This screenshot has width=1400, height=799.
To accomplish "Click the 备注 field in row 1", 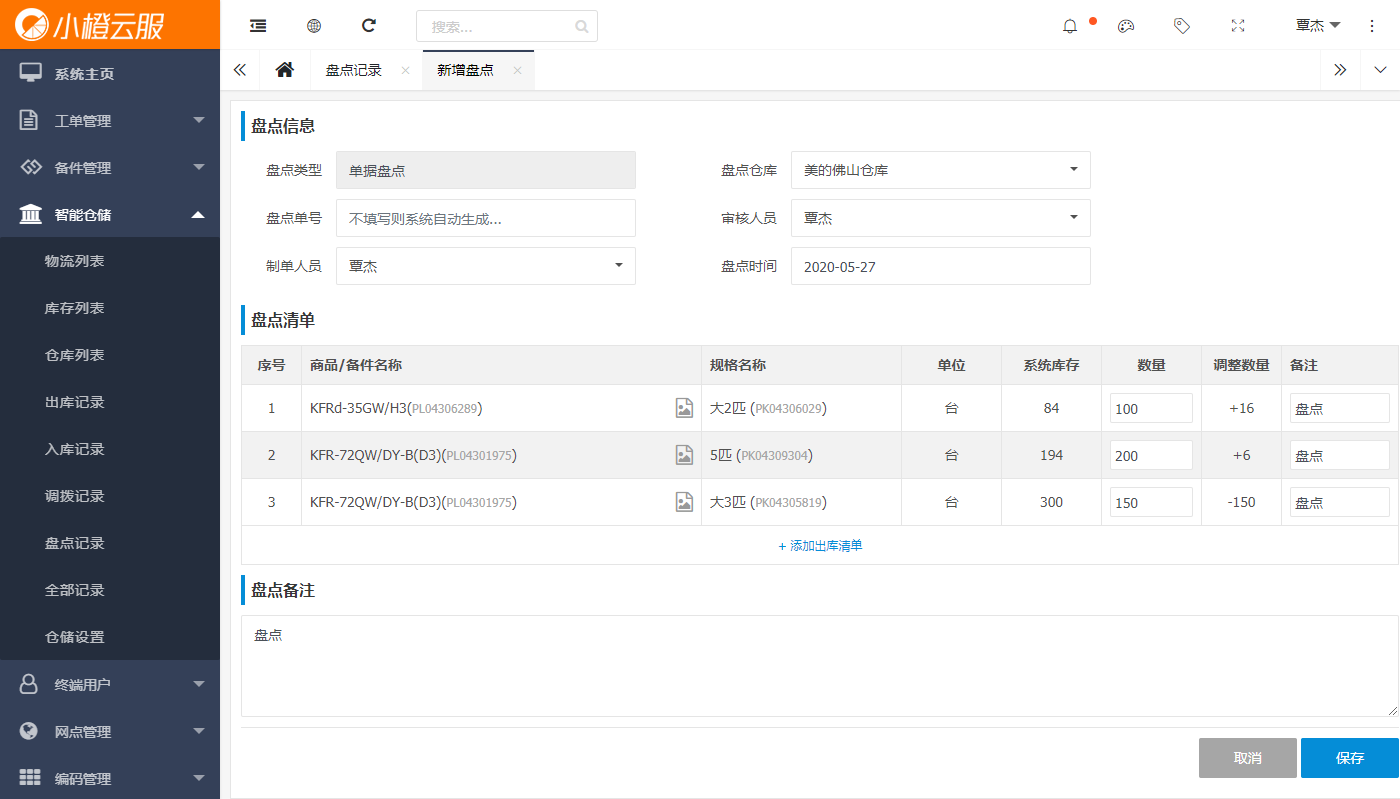I will pyautogui.click(x=1340, y=408).
